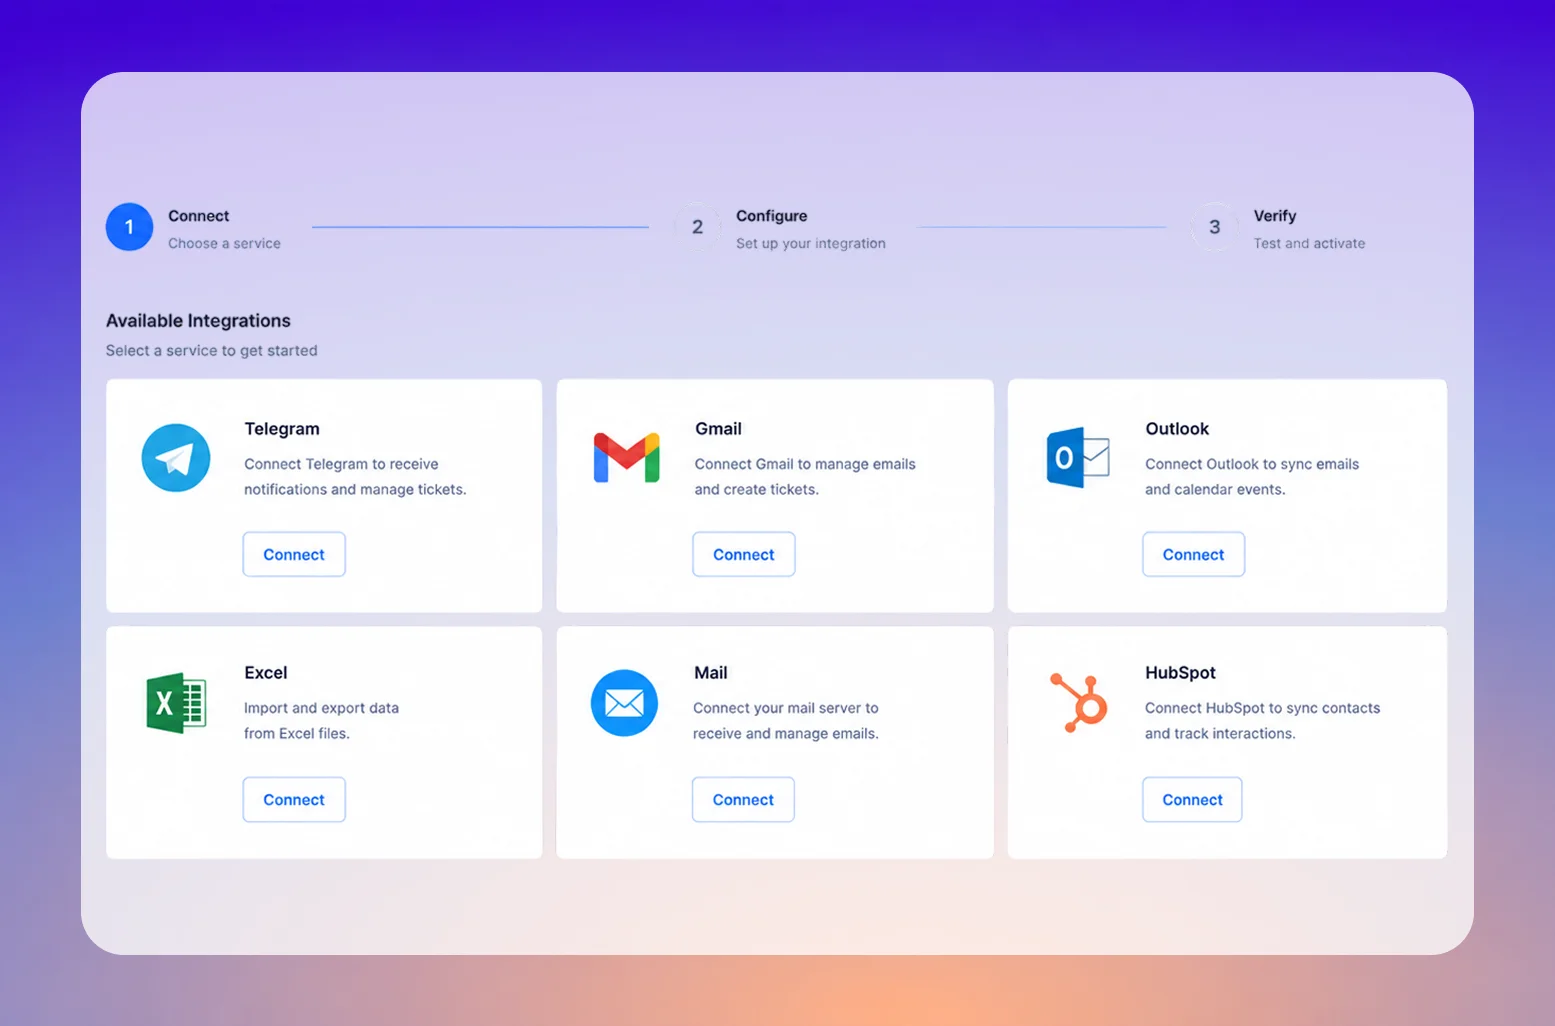Connect the Outlook integration
This screenshot has height=1026, width=1555.
[1193, 554]
